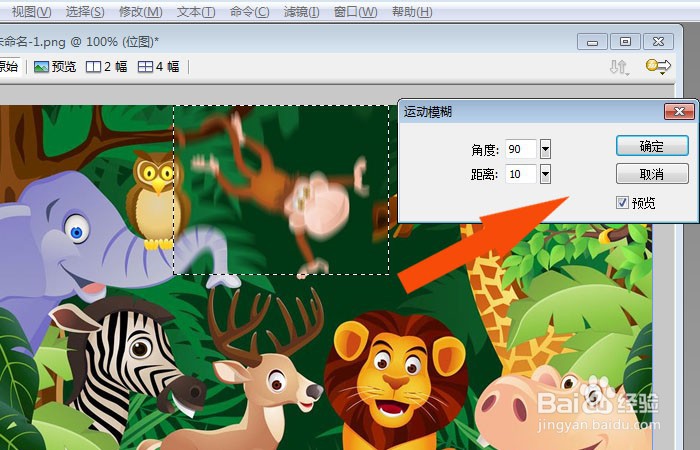The image size is (700, 450).
Task: Click the quick export arrow icon
Action: click(658, 67)
